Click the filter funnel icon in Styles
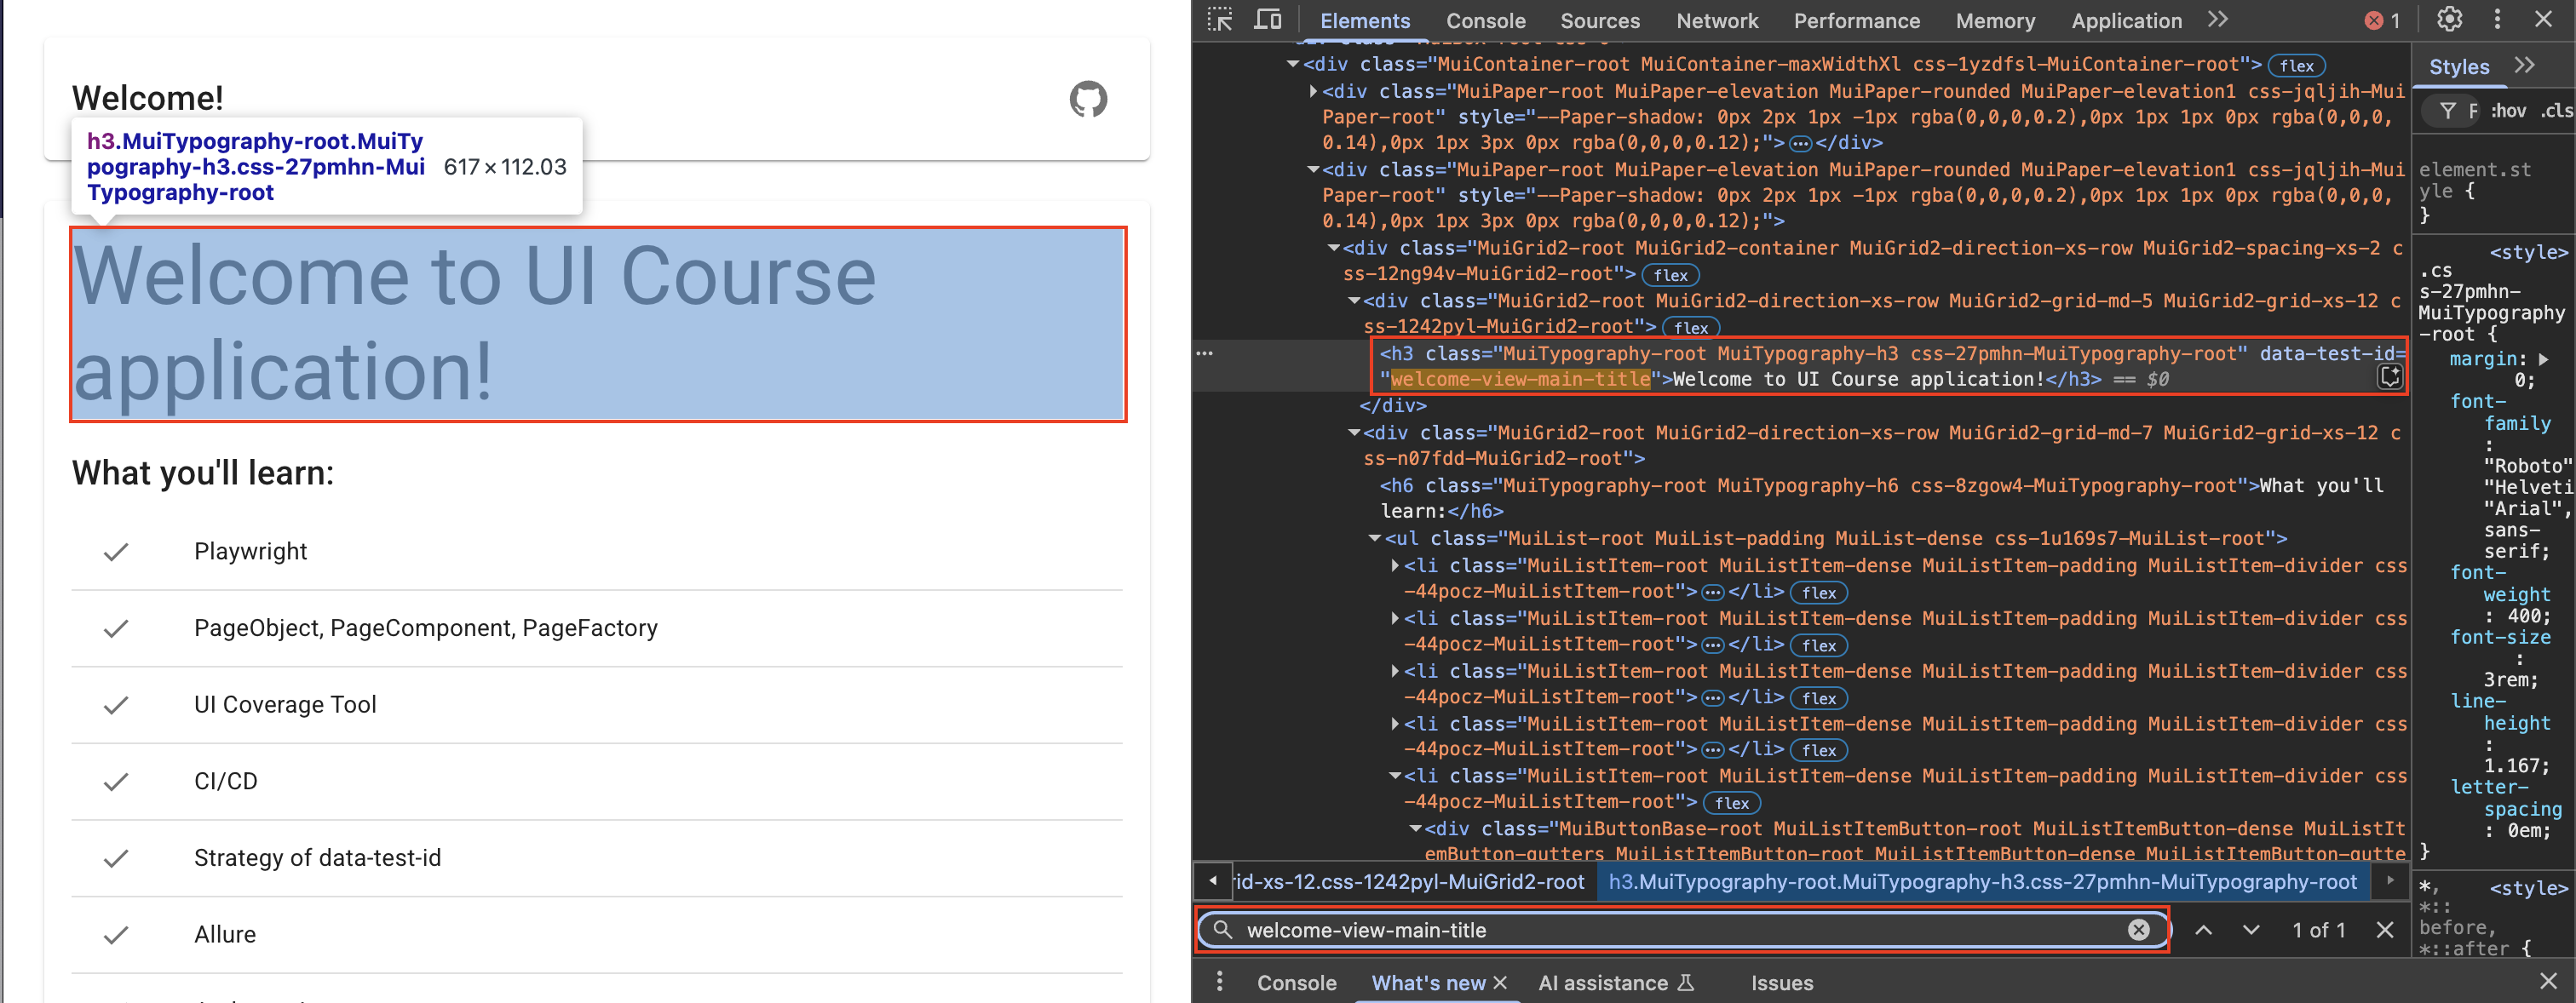 coord(2447,111)
